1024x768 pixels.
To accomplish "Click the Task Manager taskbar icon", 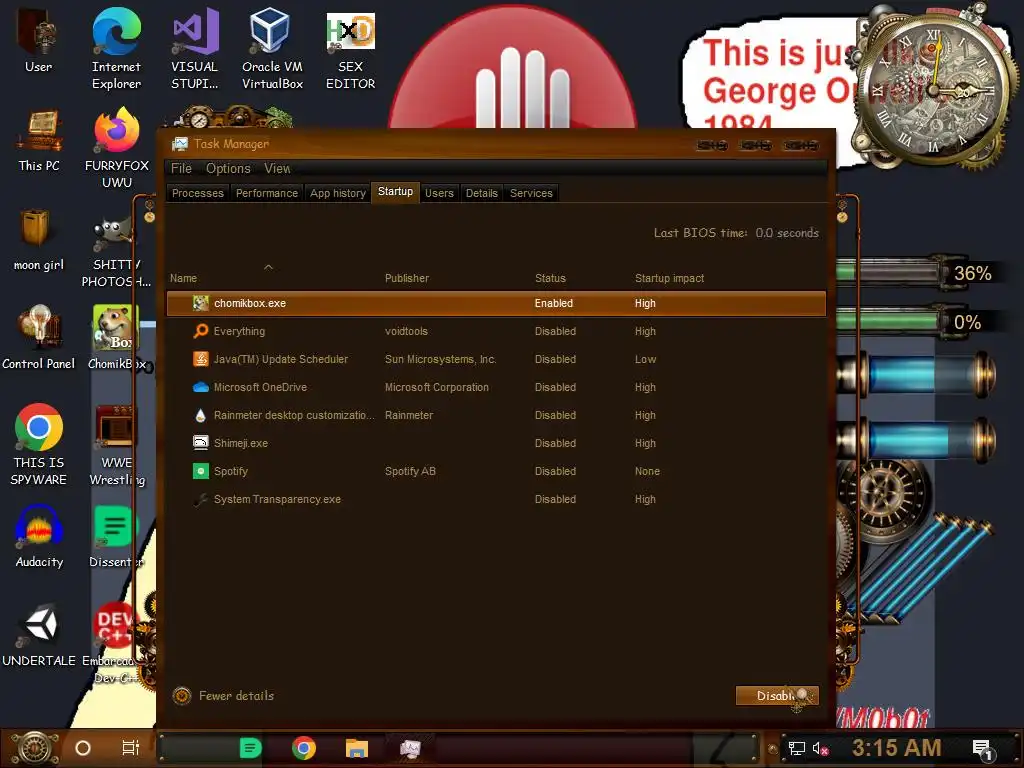I will [x=410, y=748].
